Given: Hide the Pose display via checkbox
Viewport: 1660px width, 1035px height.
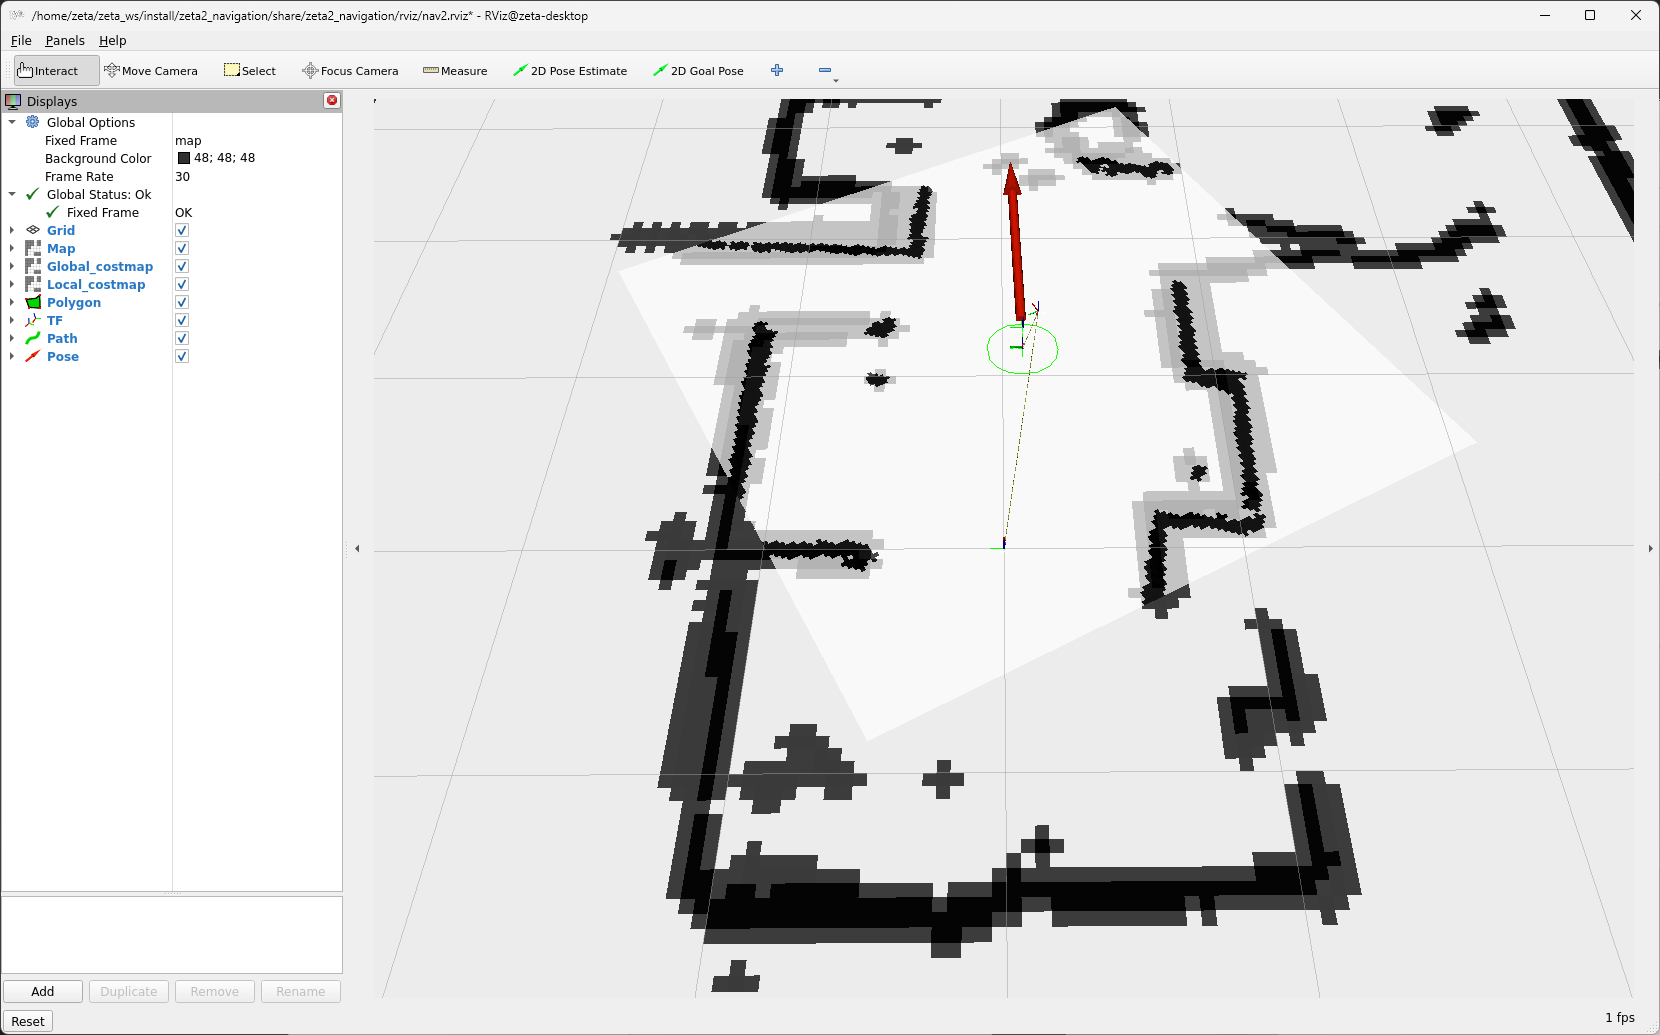Looking at the screenshot, I should point(182,356).
